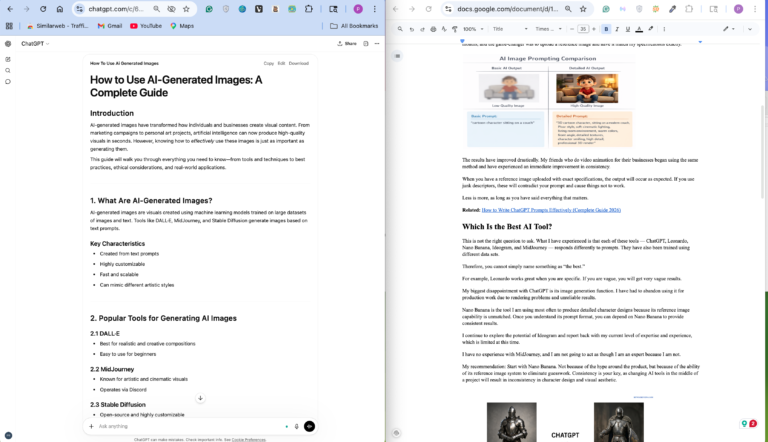Open the Google Docs window Chrome menu

click(755, 9)
